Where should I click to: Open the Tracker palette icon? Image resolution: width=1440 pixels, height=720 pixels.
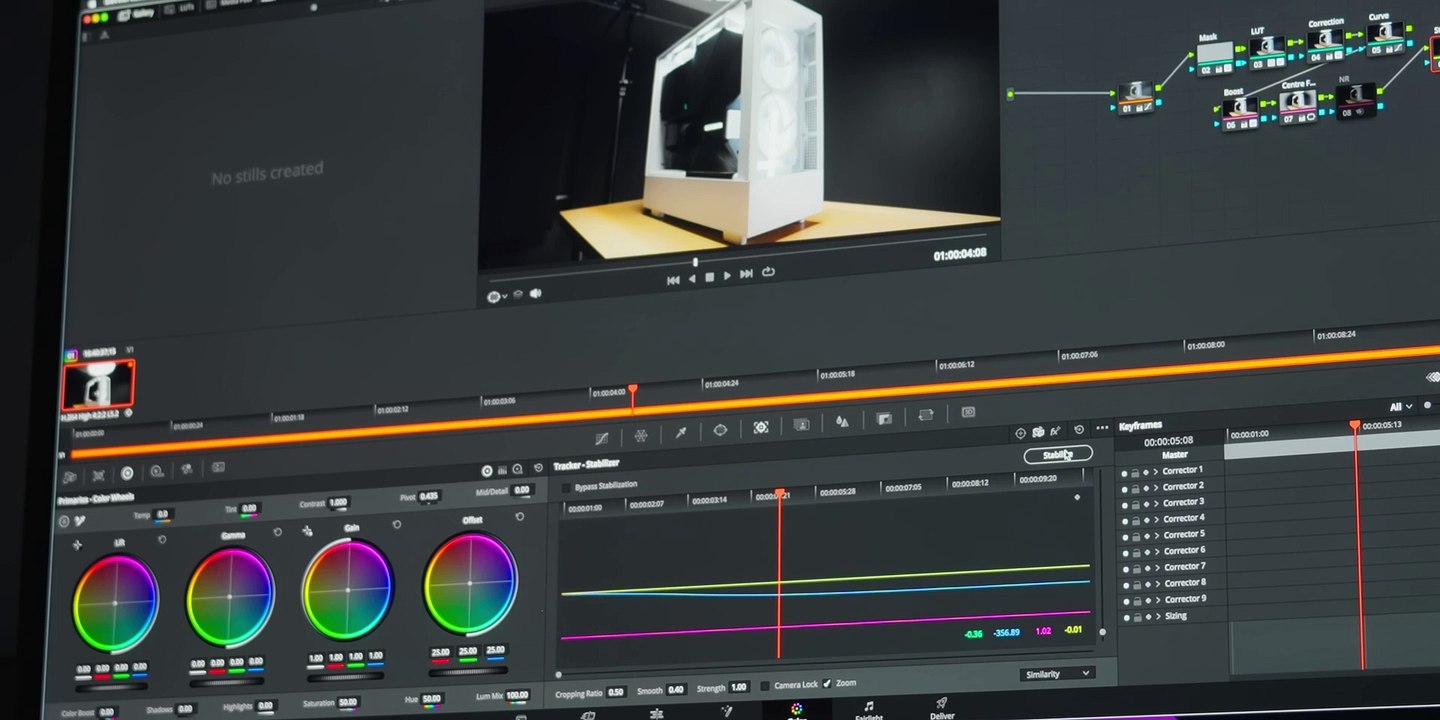(761, 427)
